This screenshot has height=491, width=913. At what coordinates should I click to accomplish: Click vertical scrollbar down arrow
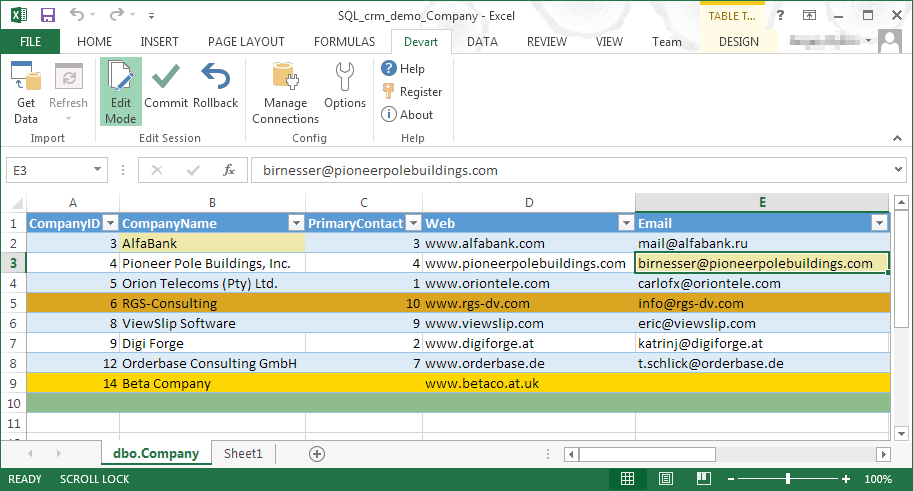click(901, 433)
